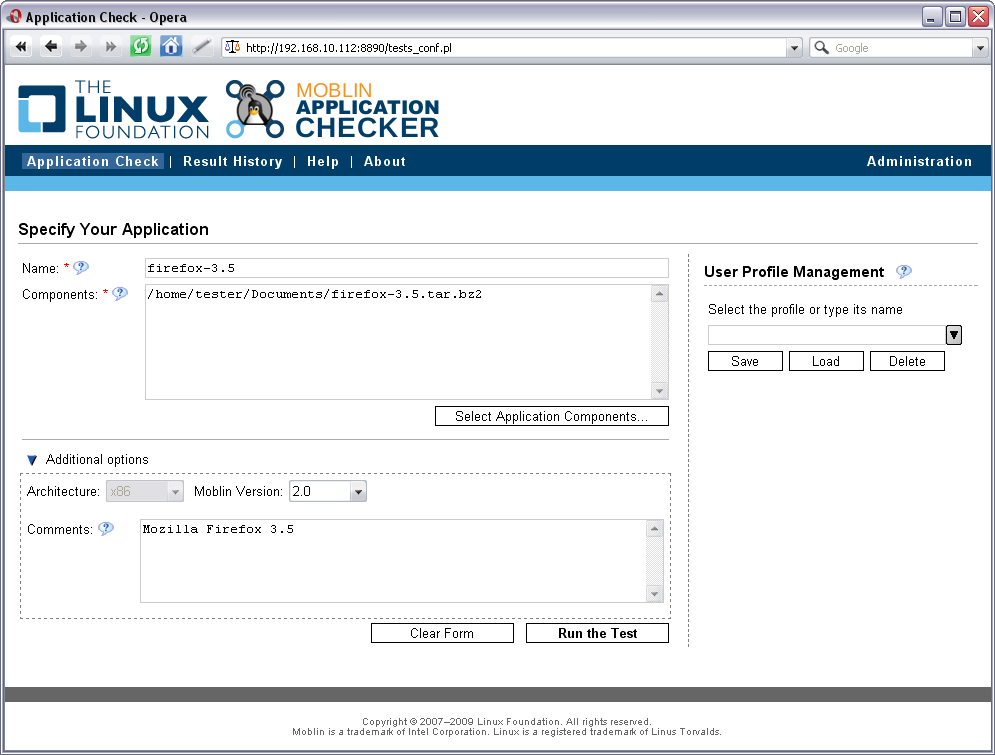Click the Opera rewind navigation button

(x=21, y=46)
